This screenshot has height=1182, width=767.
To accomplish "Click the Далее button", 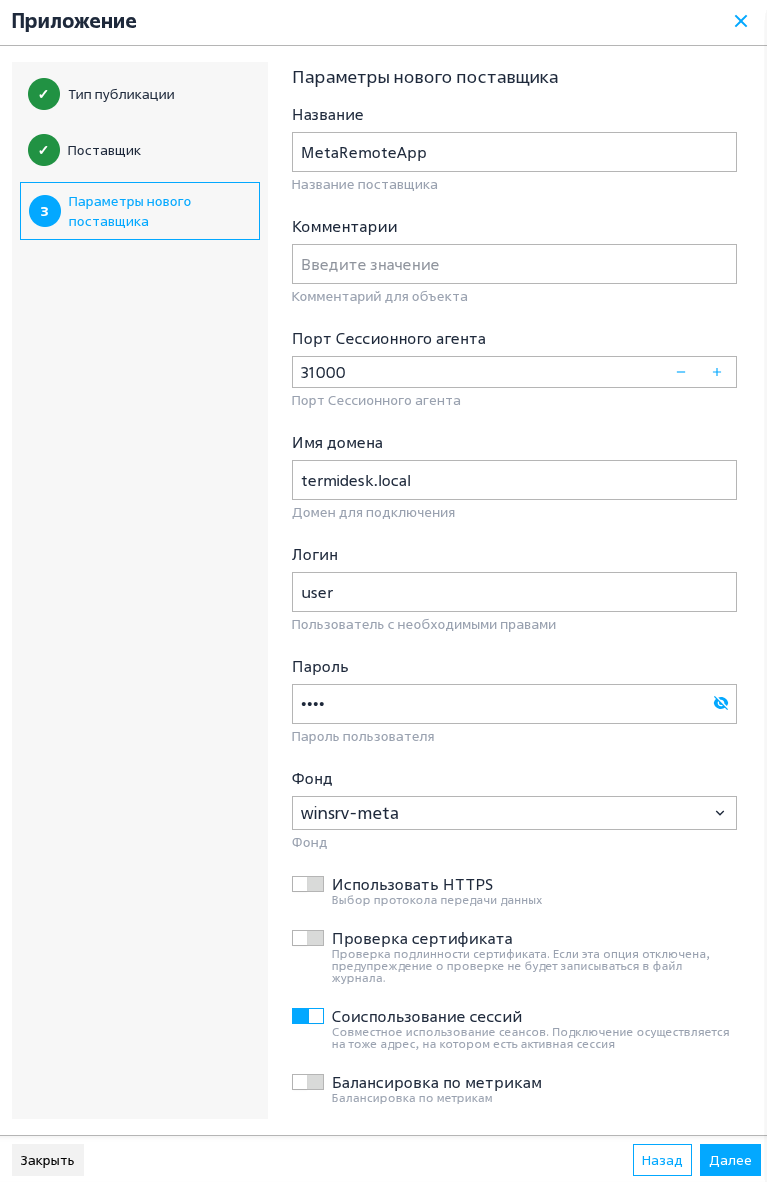I will 730,1160.
